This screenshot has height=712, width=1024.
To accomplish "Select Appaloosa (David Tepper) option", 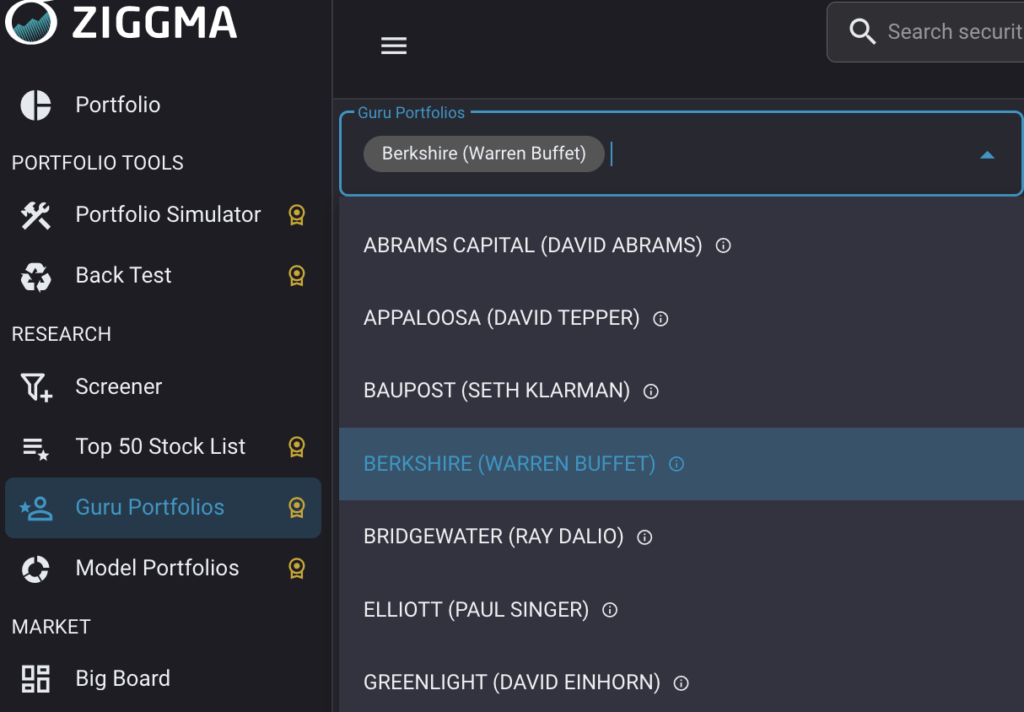I will click(x=501, y=318).
